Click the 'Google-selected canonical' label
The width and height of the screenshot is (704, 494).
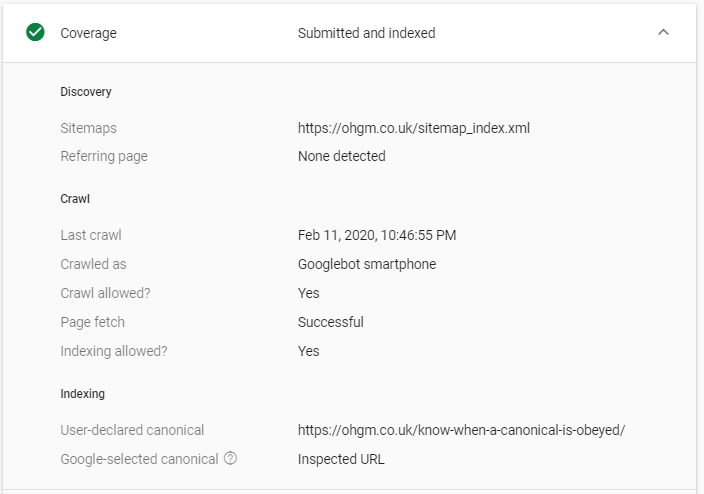tap(139, 459)
